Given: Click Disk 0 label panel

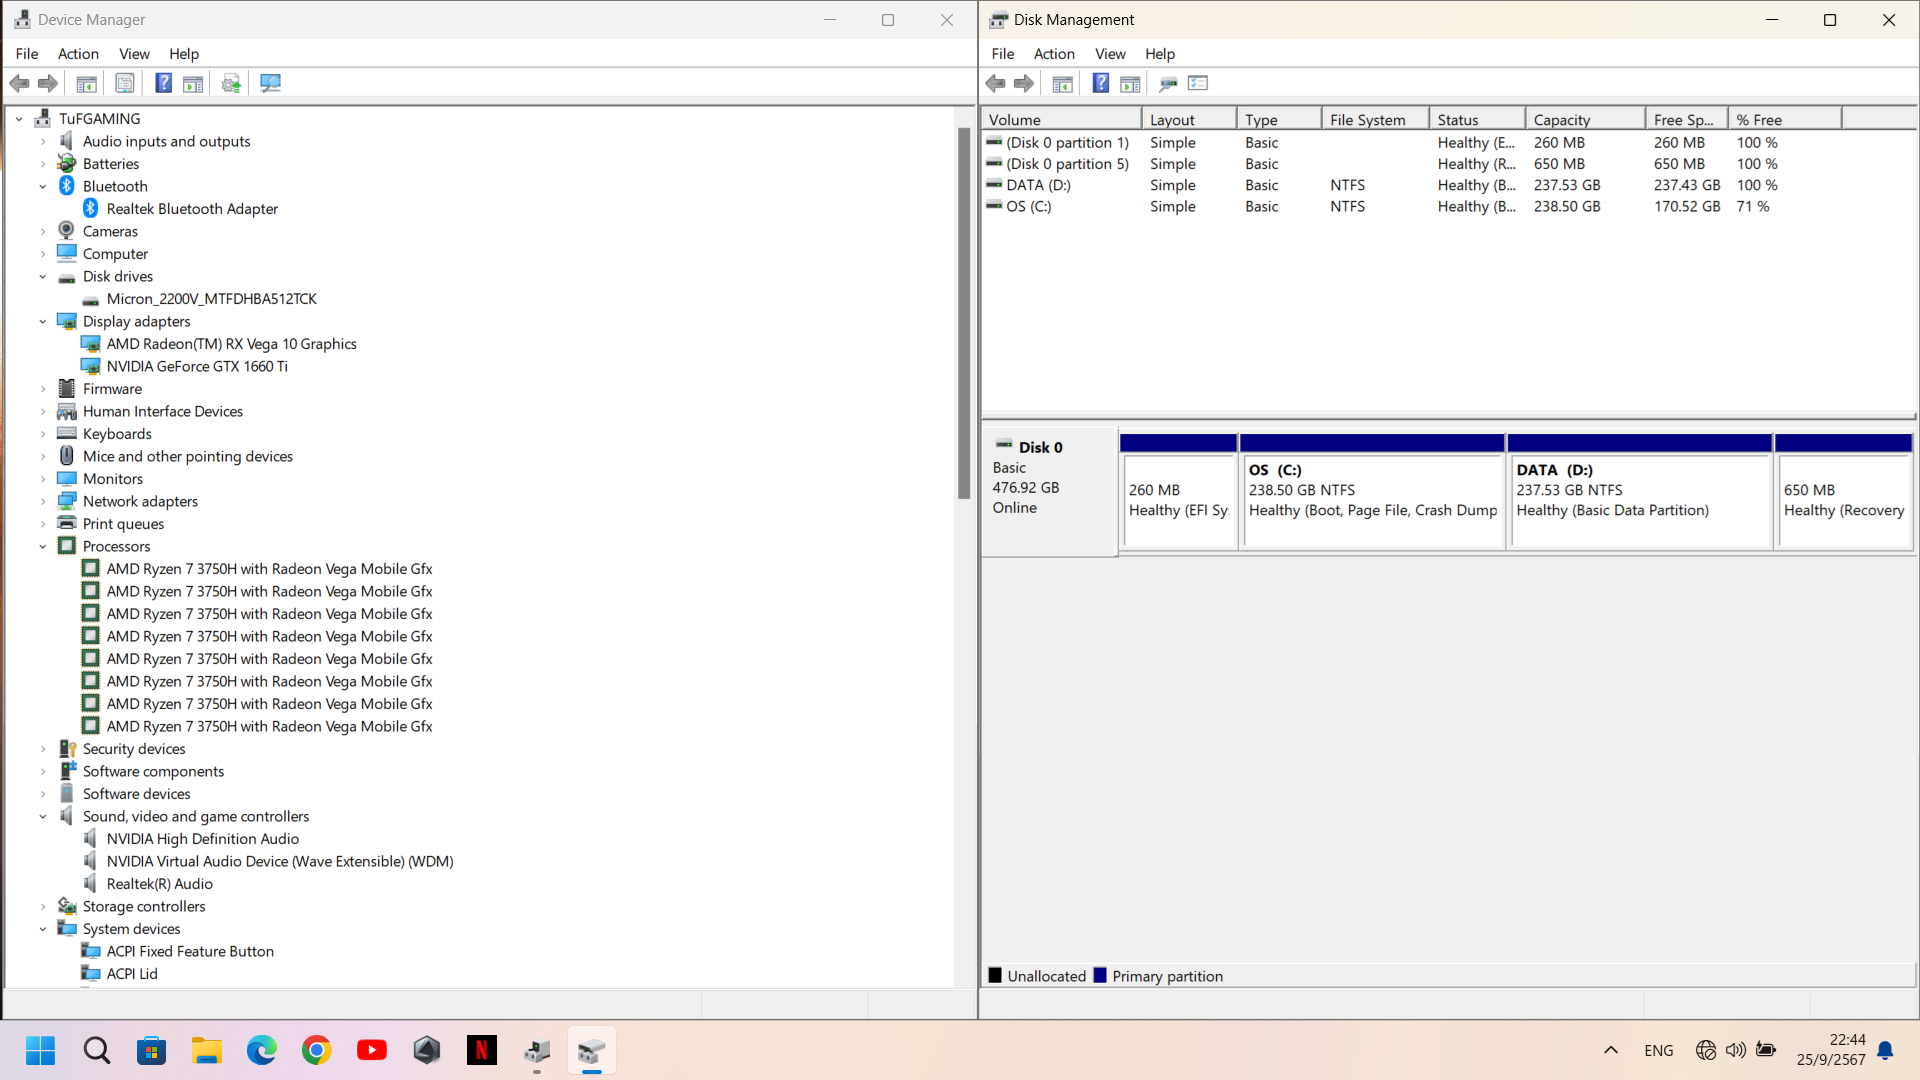Looking at the screenshot, I should click(x=1050, y=491).
